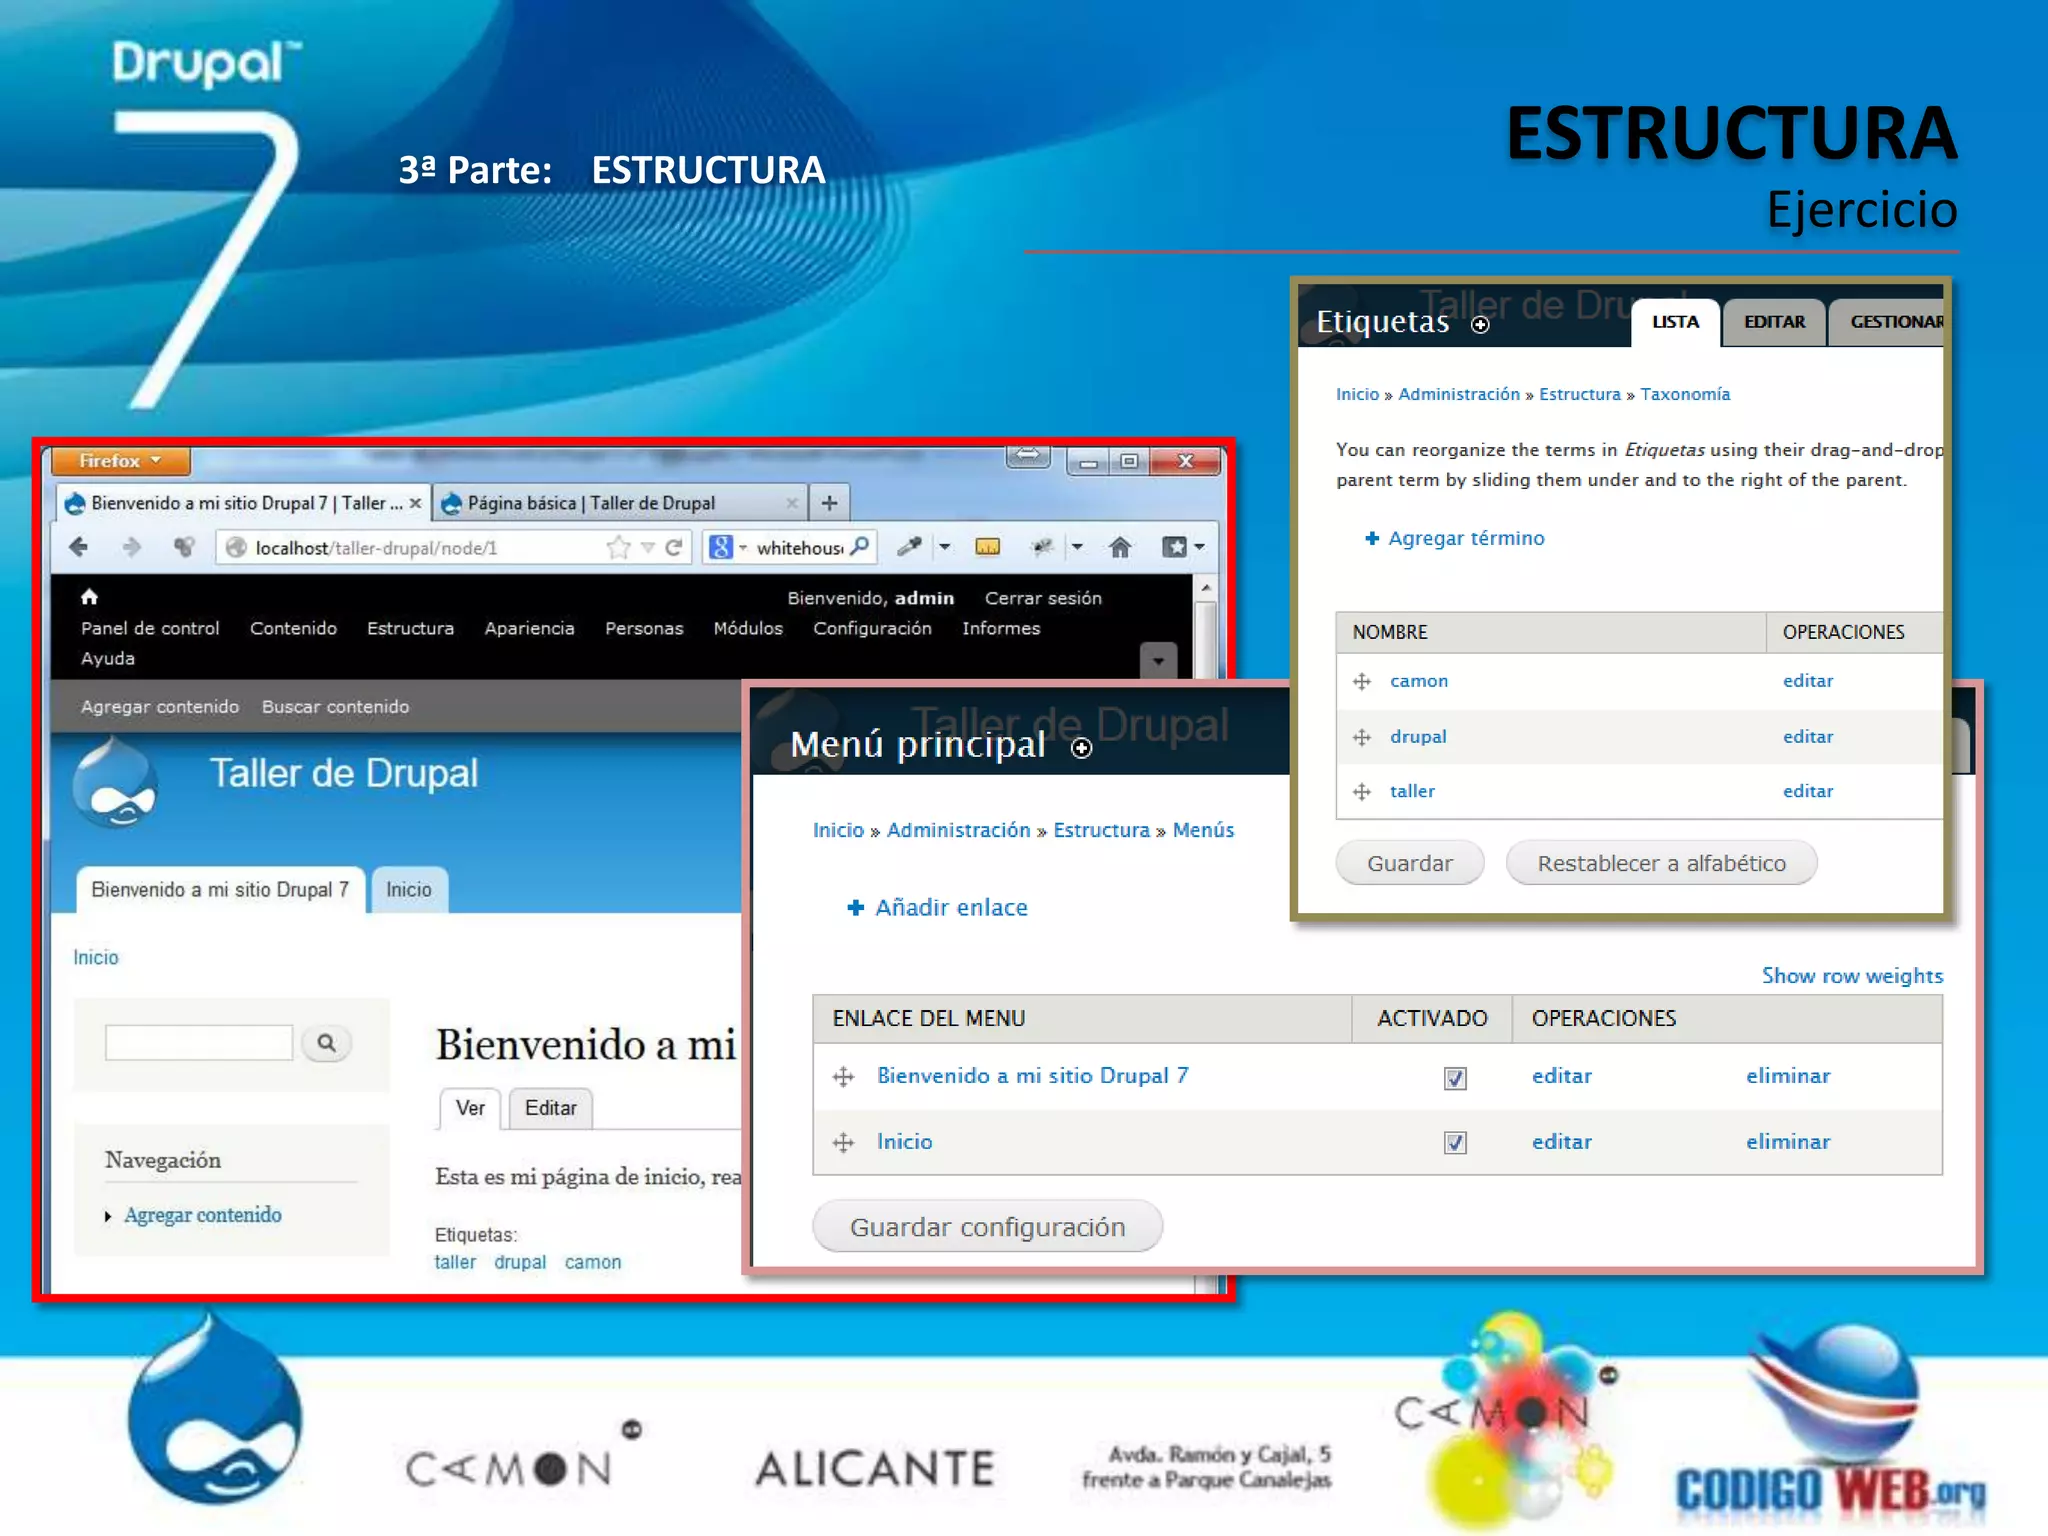Click the yellow ruler icon in Firefox toolbar
This screenshot has width=2048, height=1536.
pos(988,547)
